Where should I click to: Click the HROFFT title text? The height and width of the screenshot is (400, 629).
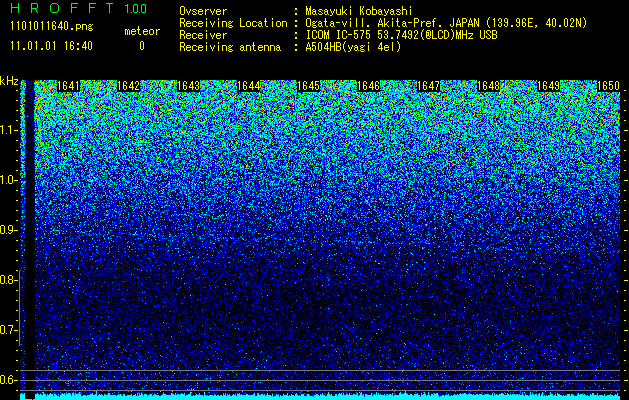(62, 8)
